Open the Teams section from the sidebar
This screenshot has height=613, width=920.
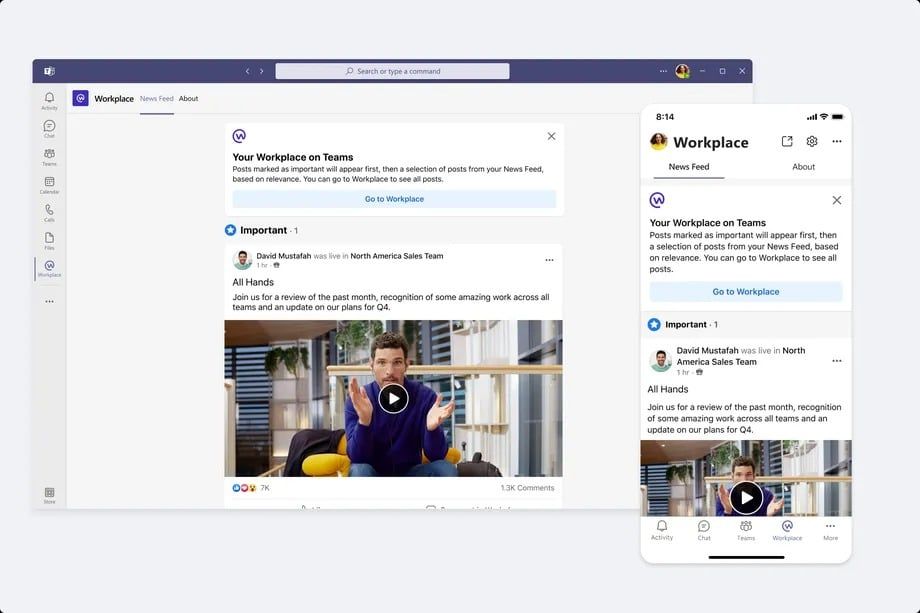[x=48, y=155]
